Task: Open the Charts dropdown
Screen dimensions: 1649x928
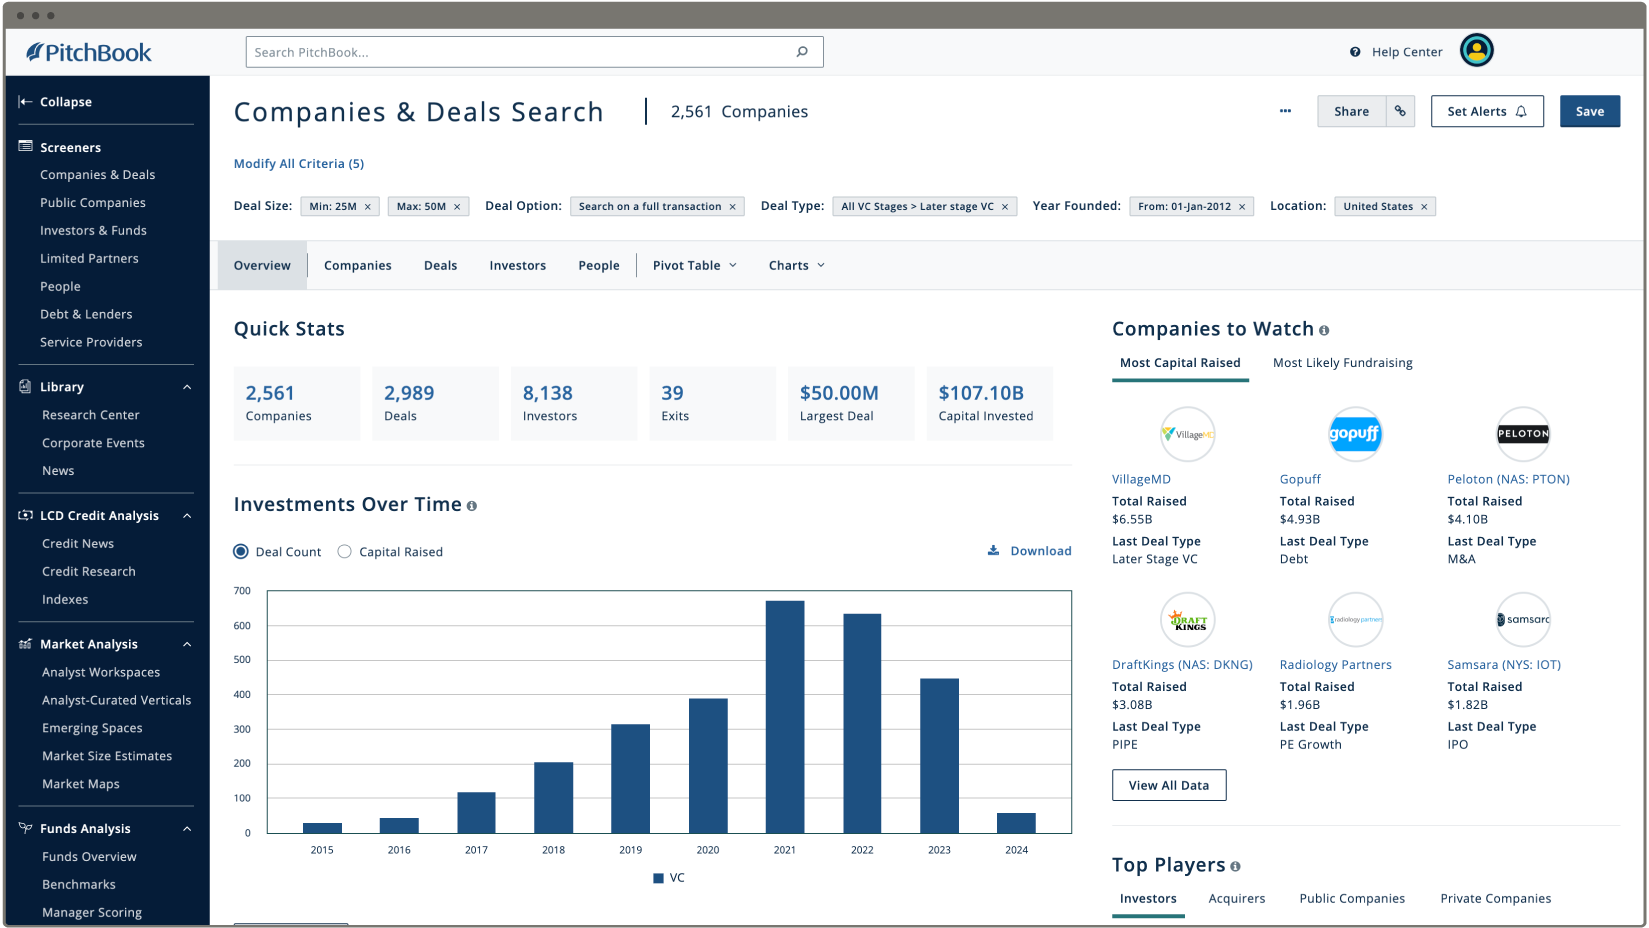Action: (x=797, y=265)
